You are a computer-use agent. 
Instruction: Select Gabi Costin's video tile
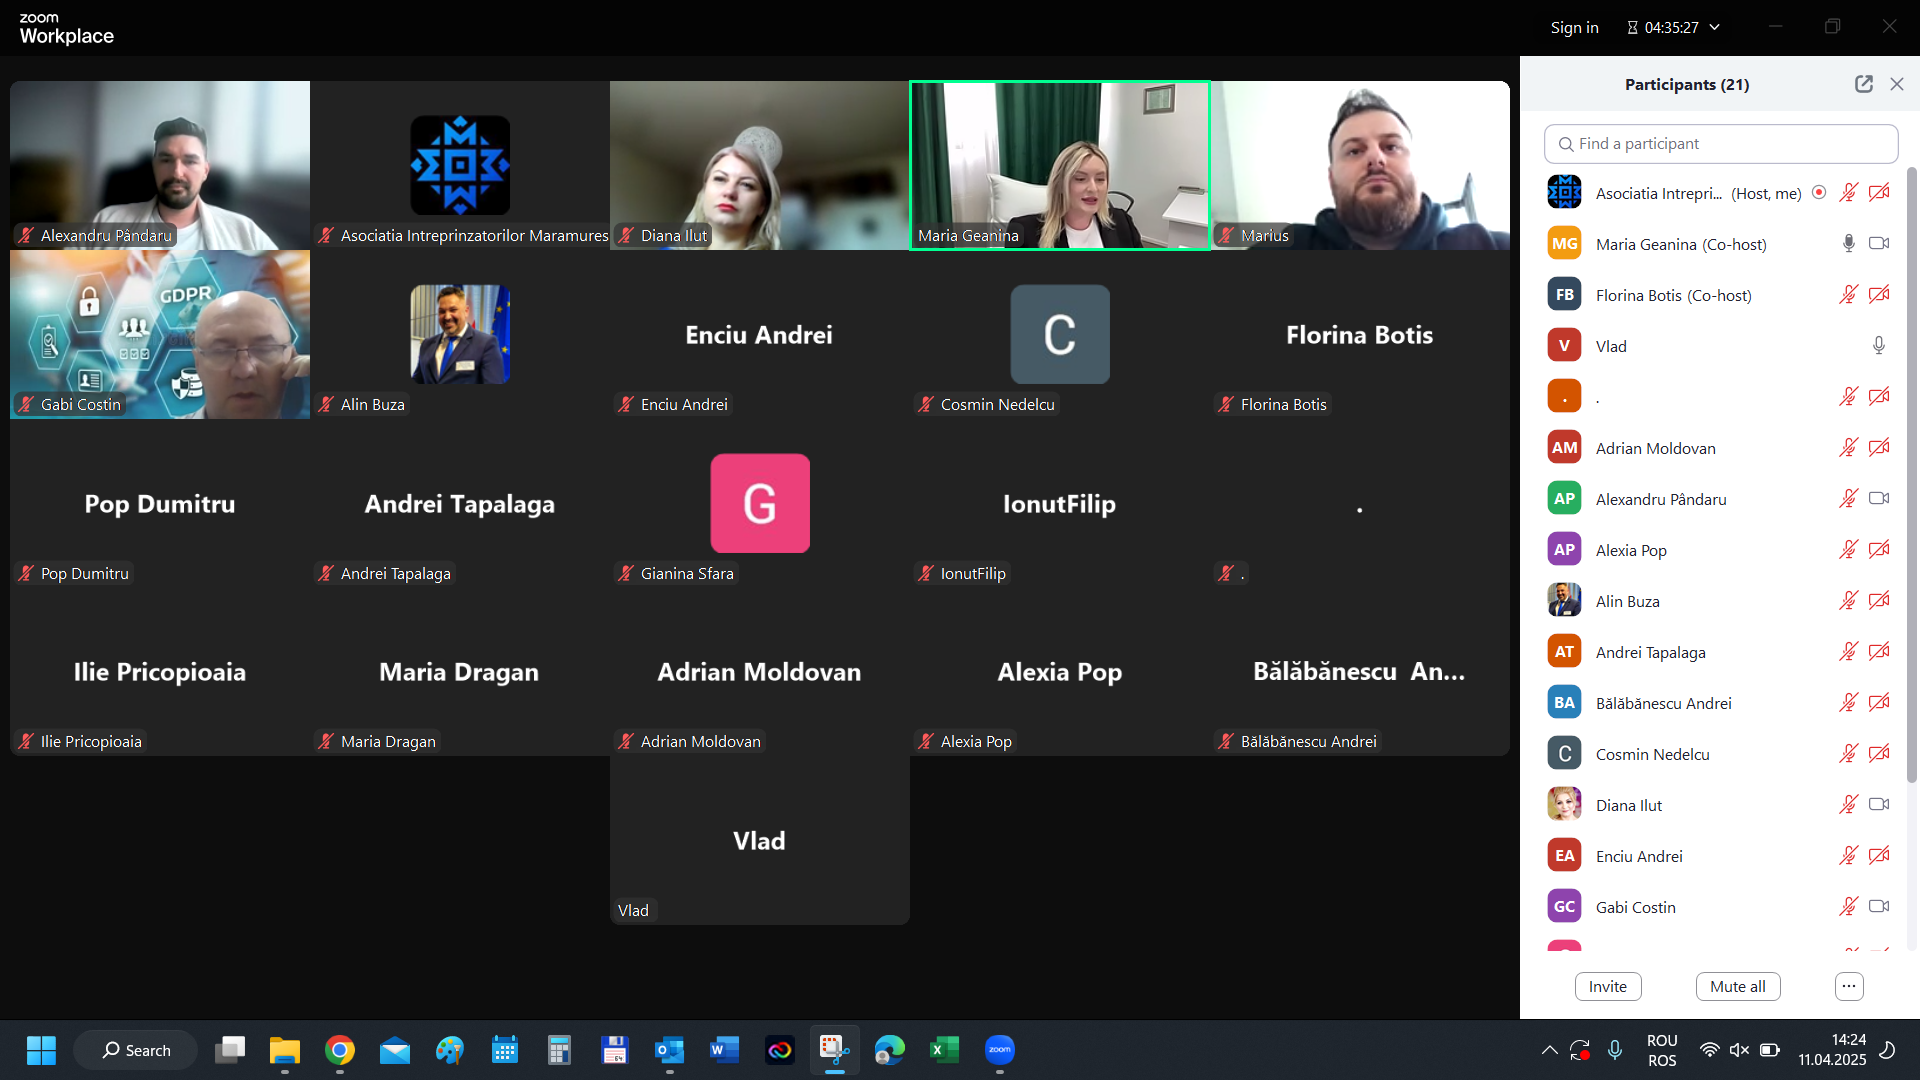coord(160,334)
